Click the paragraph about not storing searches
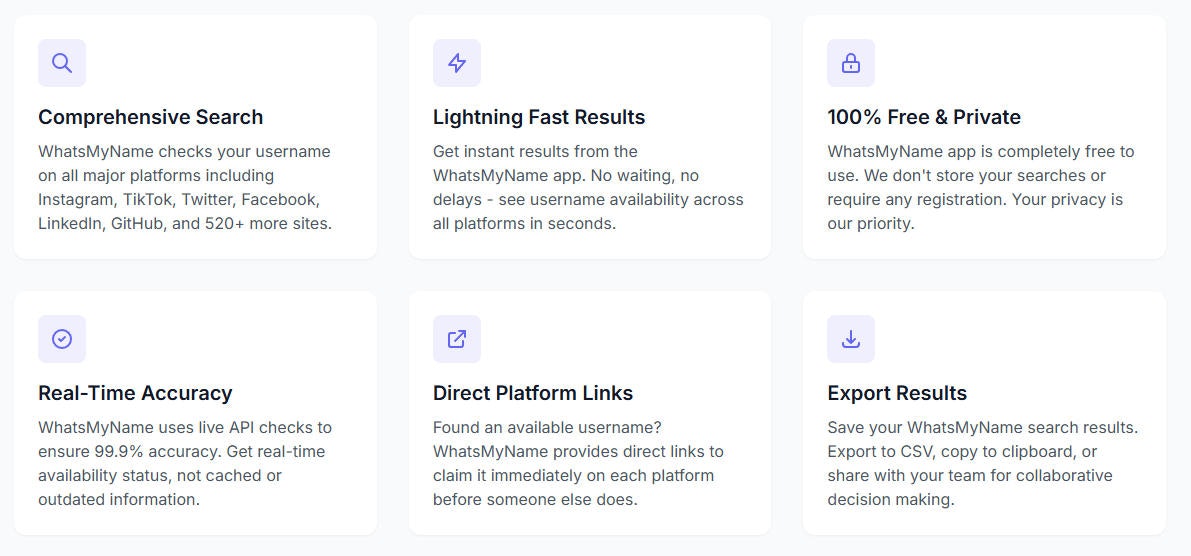This screenshot has height=556, width=1191. (981, 188)
